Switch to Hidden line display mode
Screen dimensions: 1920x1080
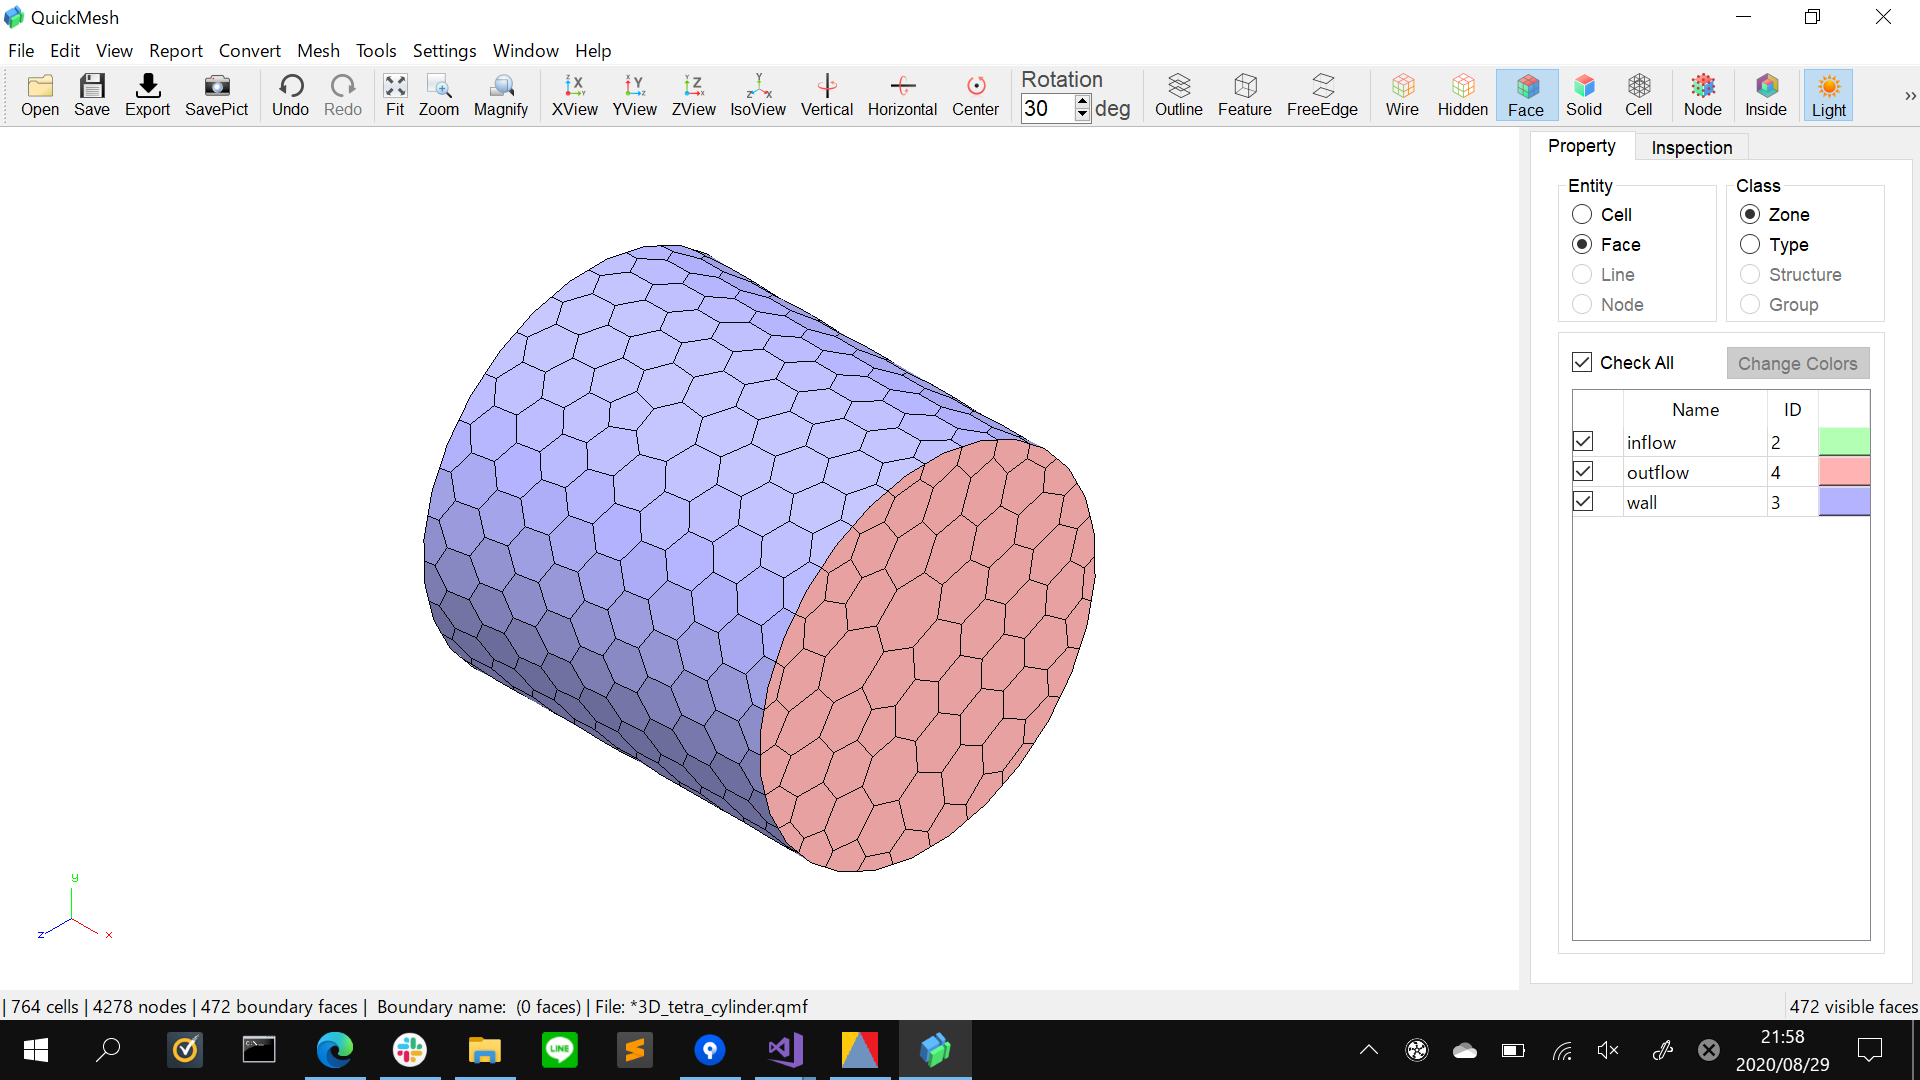1463,95
